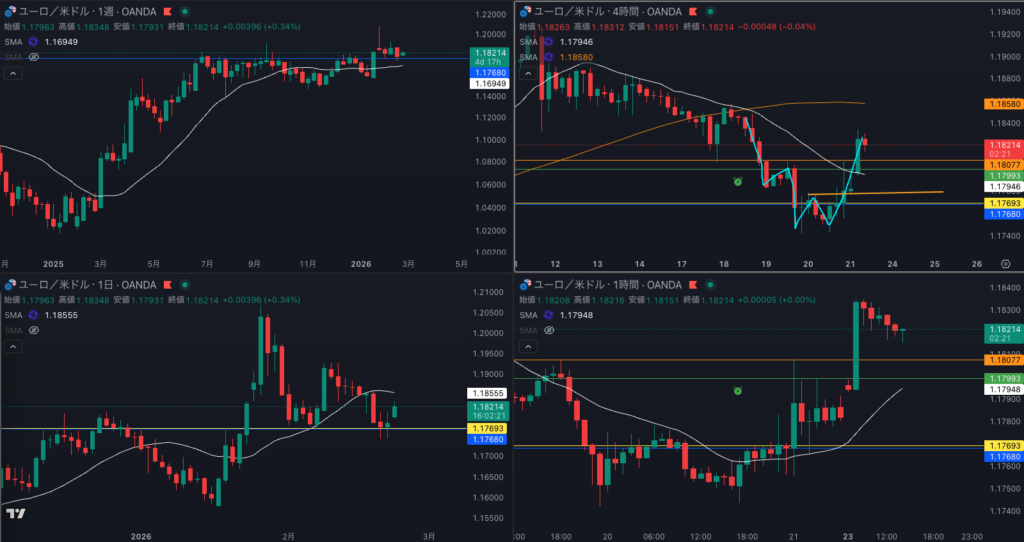
Task: Click the orange SMA 1.18580 indicator icon
Action: pyautogui.click(x=549, y=58)
